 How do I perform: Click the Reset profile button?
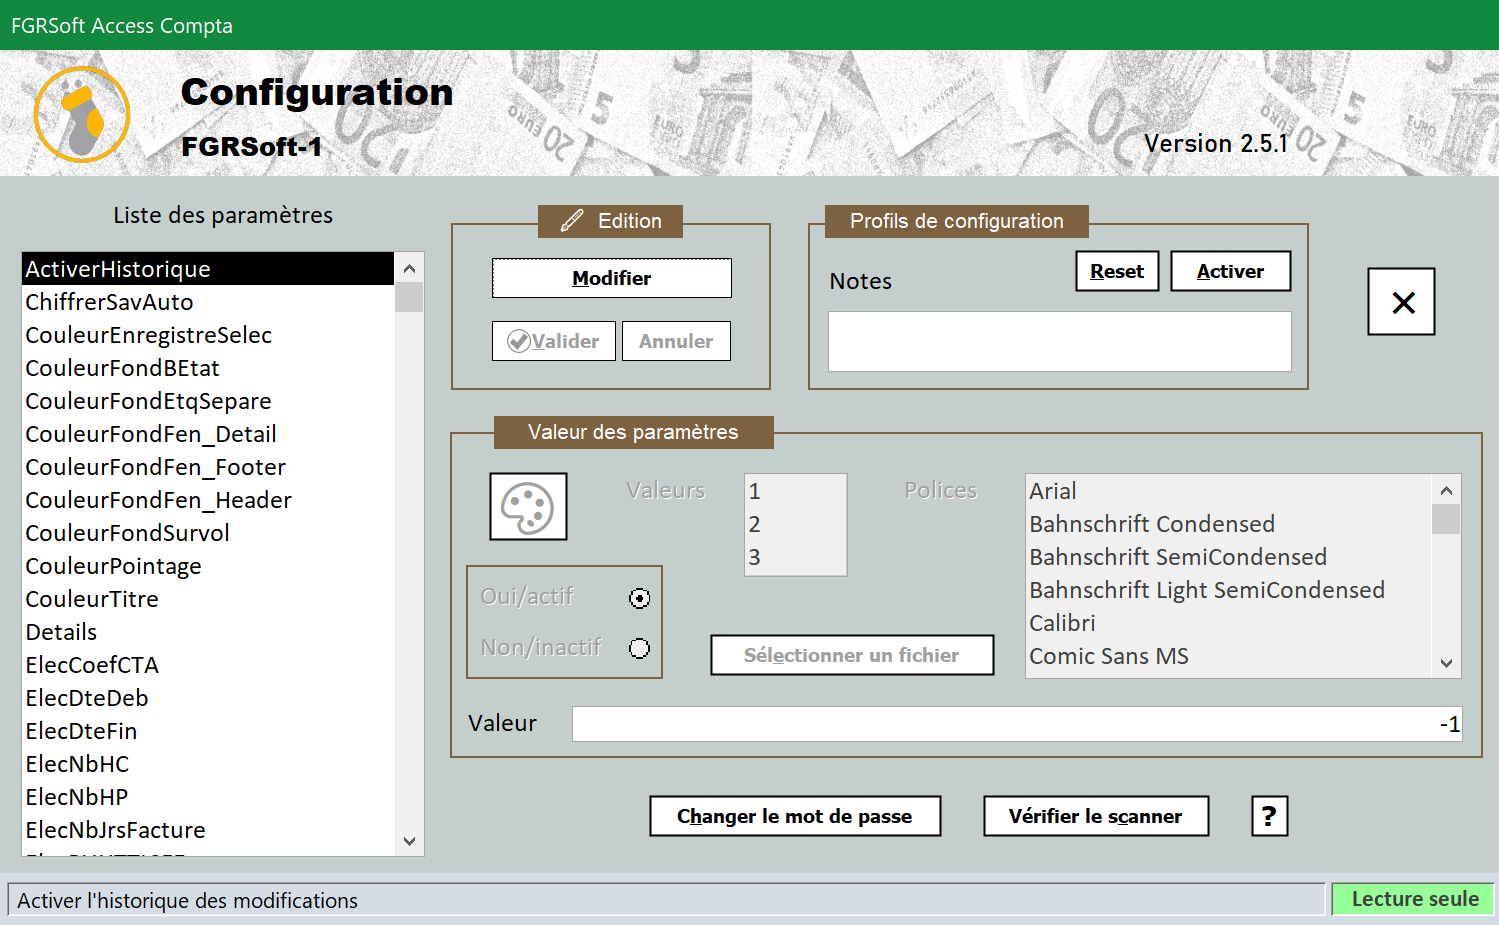[x=1117, y=271]
